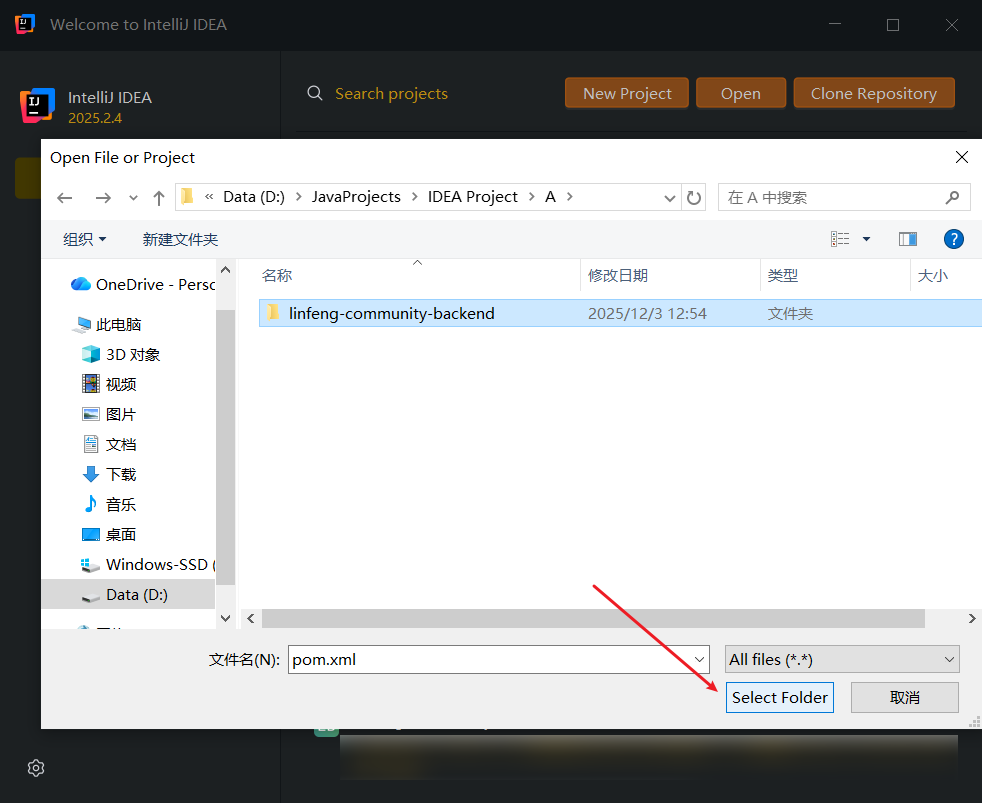Open All files (*.*) filter dropdown
The width and height of the screenshot is (982, 803).
pyautogui.click(x=842, y=660)
